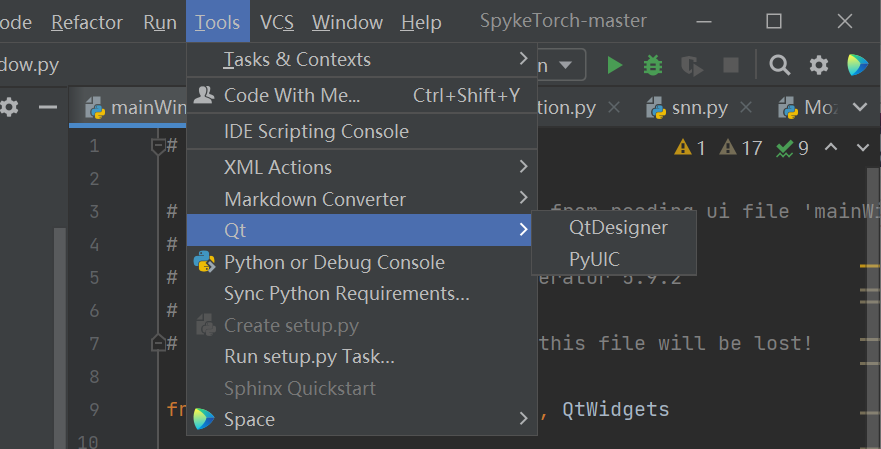Close the snn.py editor tab

(746, 107)
